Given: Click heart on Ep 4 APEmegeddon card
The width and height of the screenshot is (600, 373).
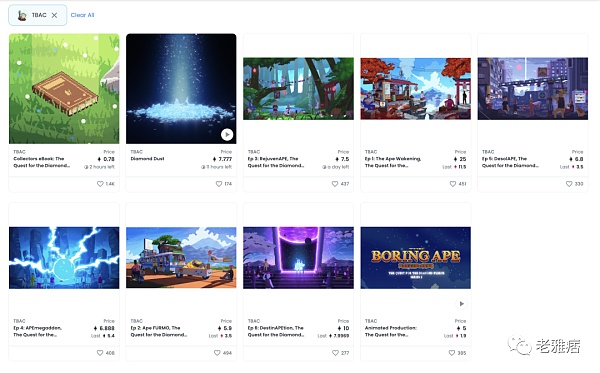Looking at the screenshot, I should coord(100,353).
